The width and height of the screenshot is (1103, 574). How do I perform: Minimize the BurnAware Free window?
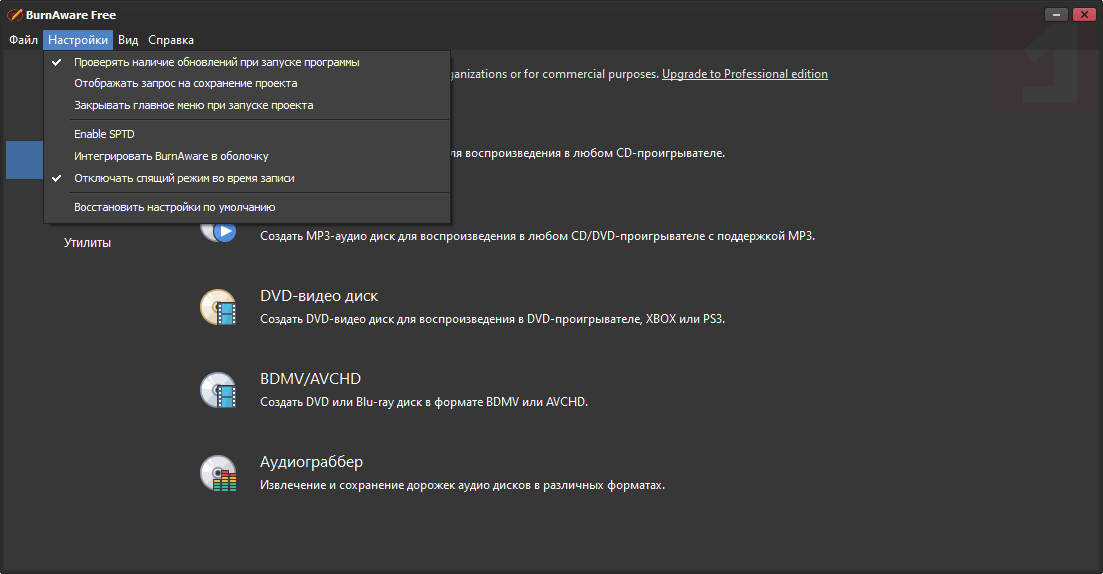click(x=1057, y=15)
